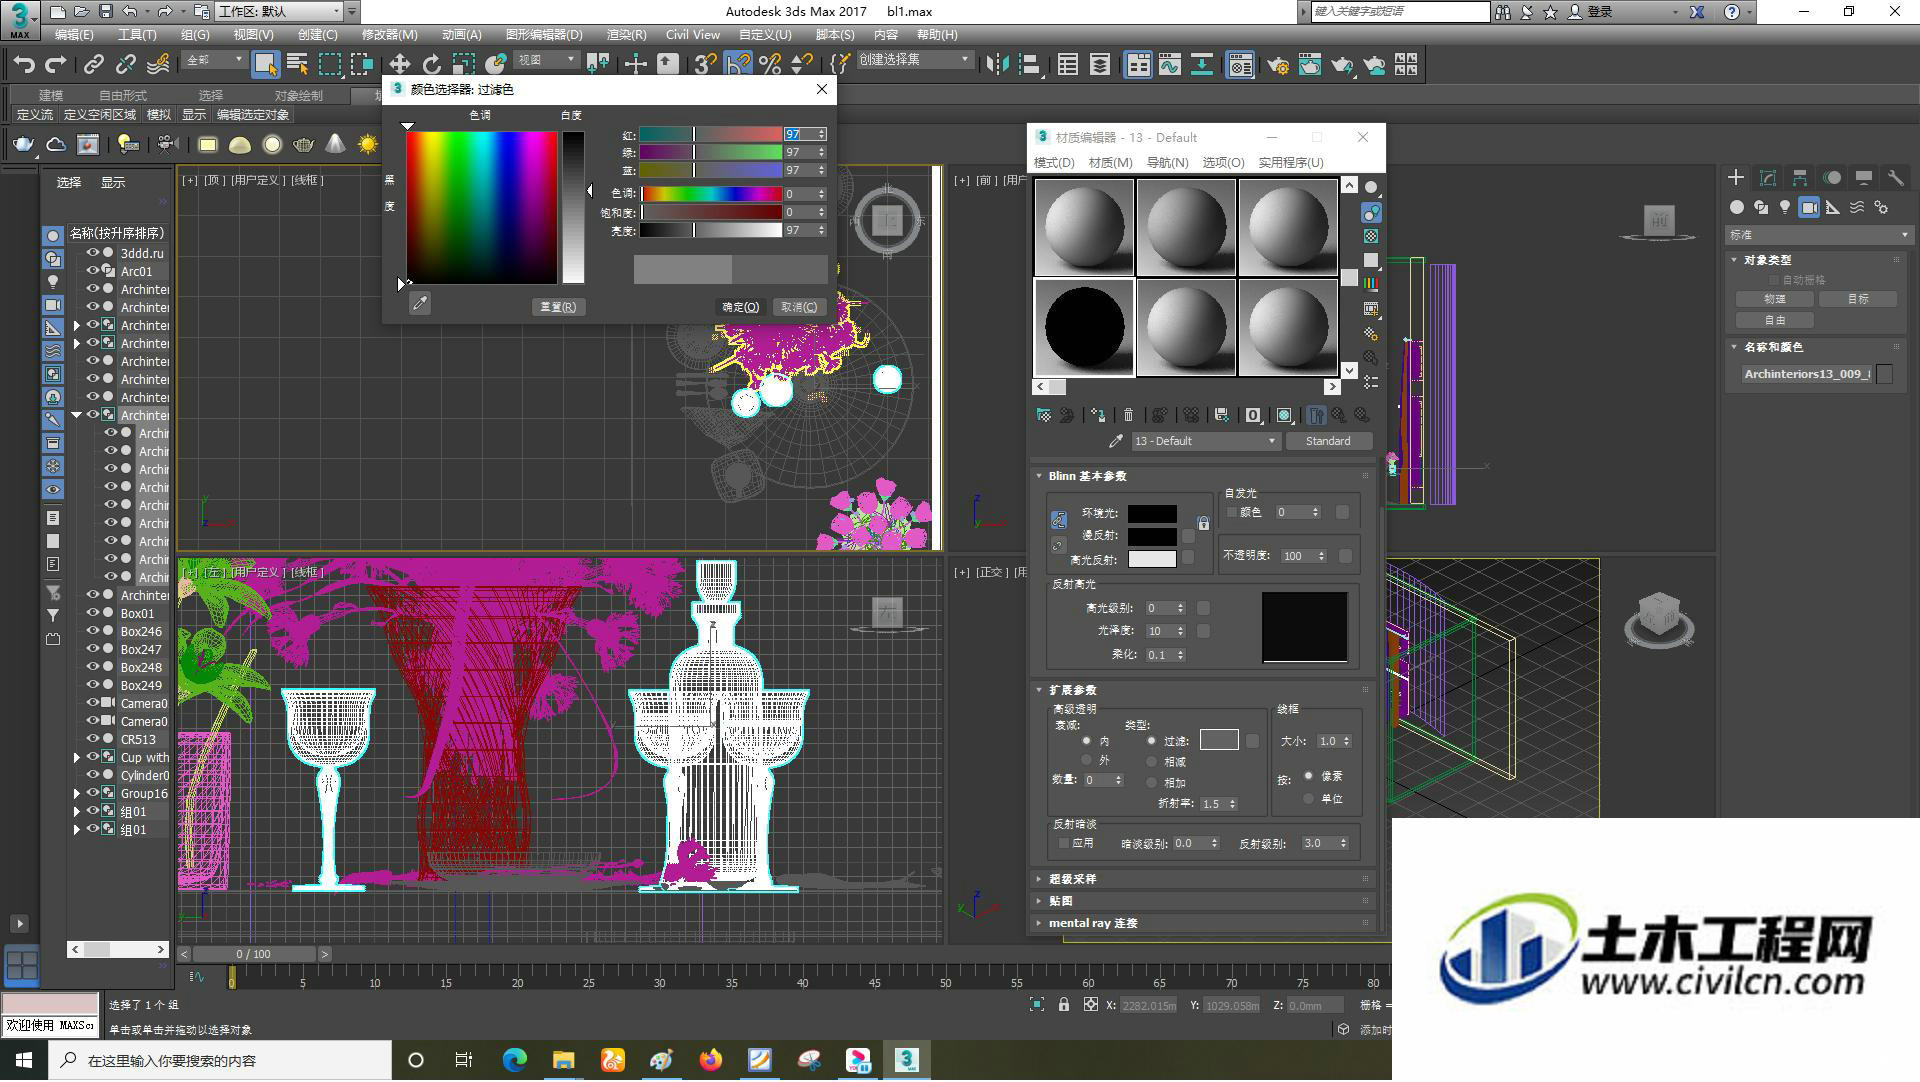Select 单位 wire size radio button
The height and width of the screenshot is (1082, 1920).
pos(1308,799)
